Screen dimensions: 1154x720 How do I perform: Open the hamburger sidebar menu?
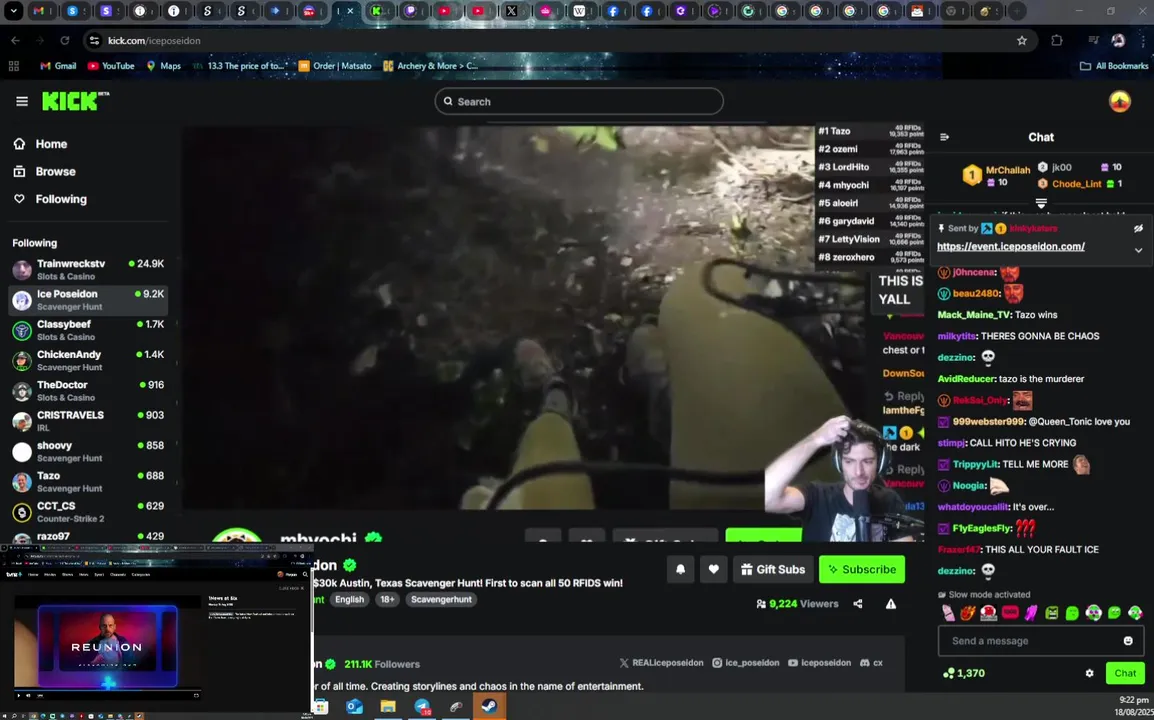pos(22,102)
